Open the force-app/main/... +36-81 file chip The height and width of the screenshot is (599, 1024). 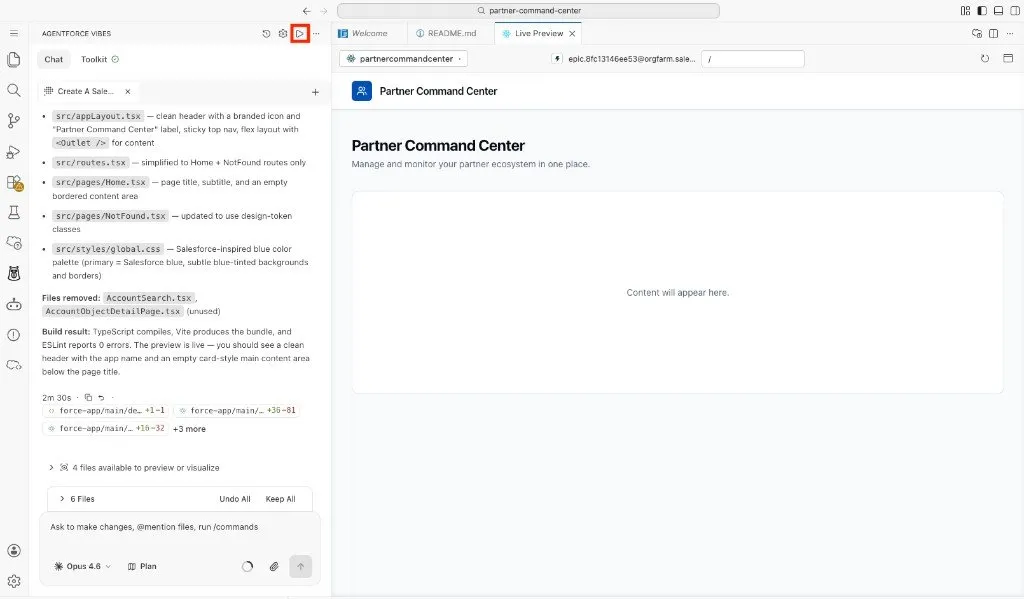(x=236, y=411)
